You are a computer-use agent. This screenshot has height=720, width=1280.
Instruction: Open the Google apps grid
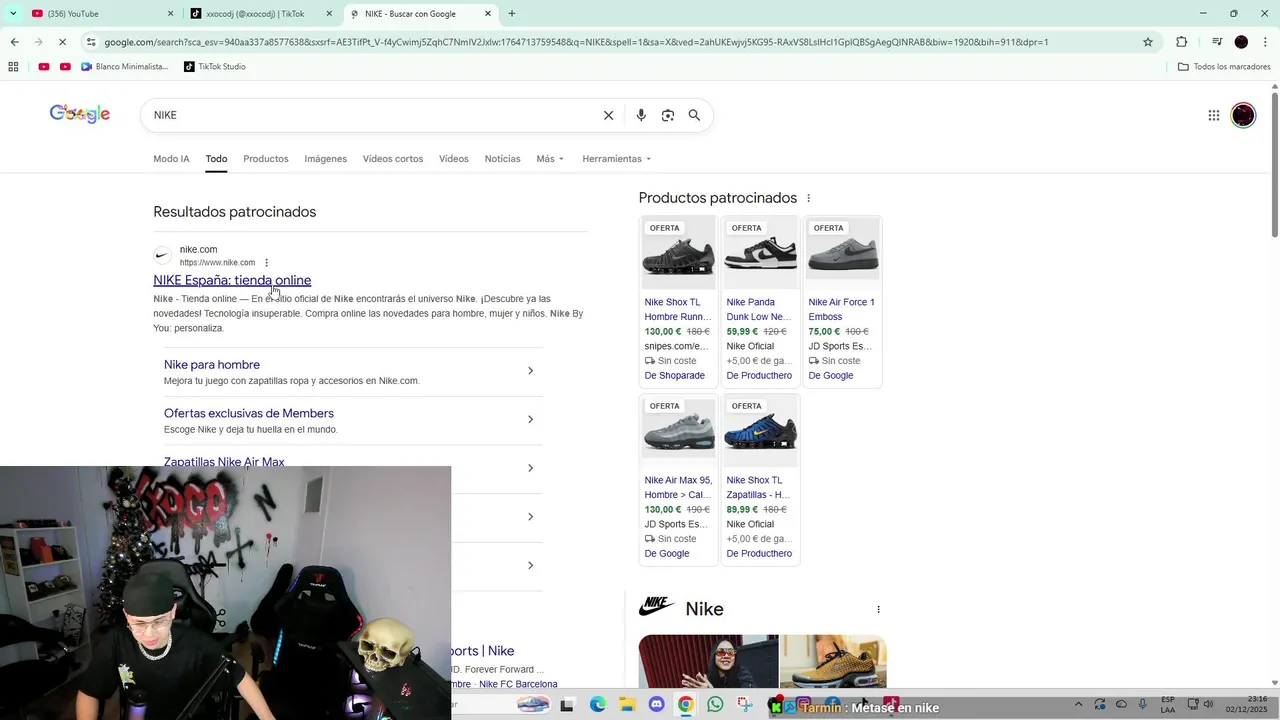tap(1214, 115)
